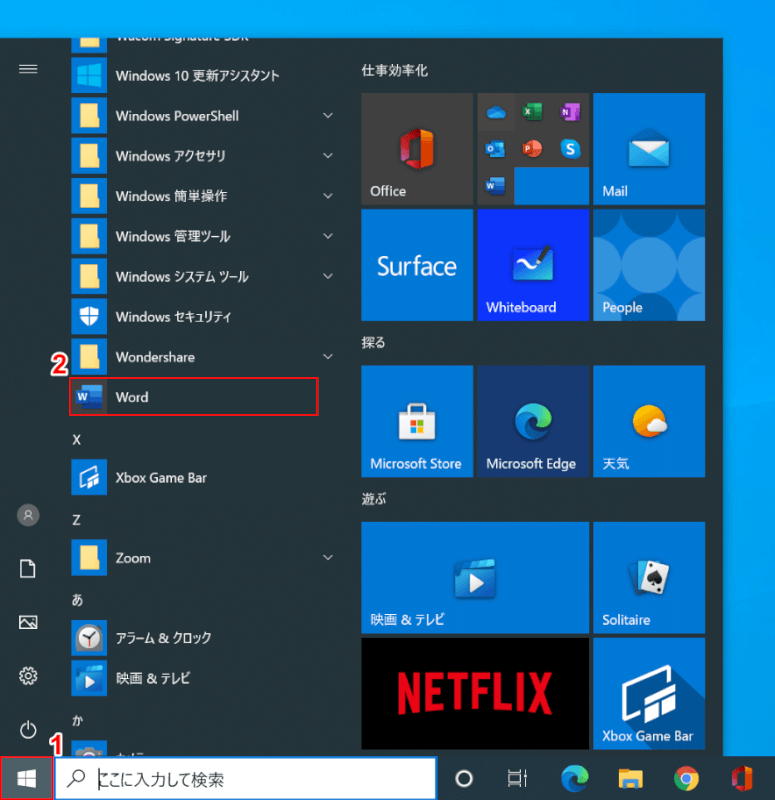
Task: Open Documents from the left rail
Action: coord(28,568)
